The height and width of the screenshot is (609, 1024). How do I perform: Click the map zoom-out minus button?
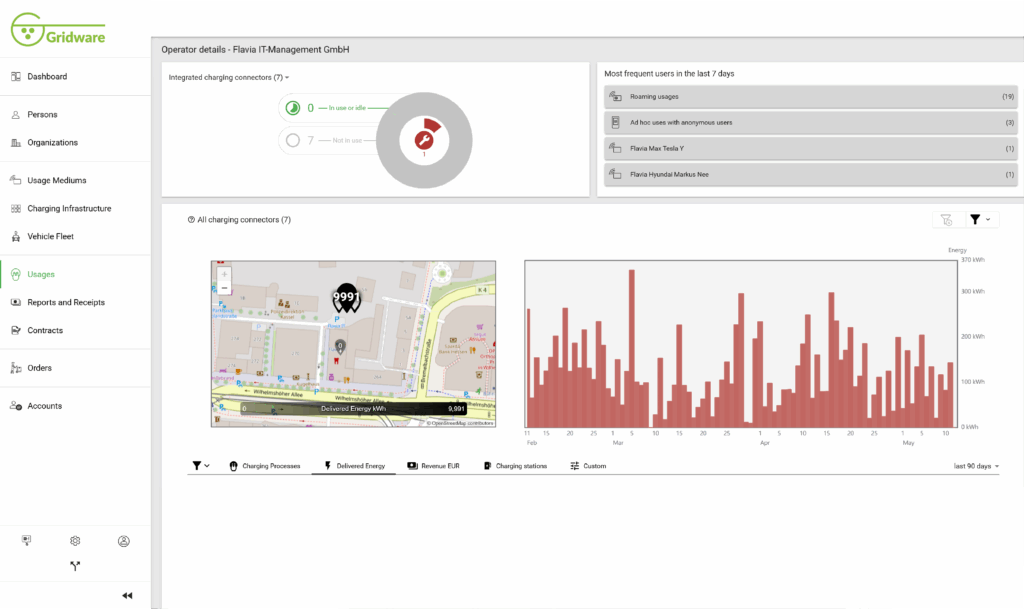tap(224, 288)
